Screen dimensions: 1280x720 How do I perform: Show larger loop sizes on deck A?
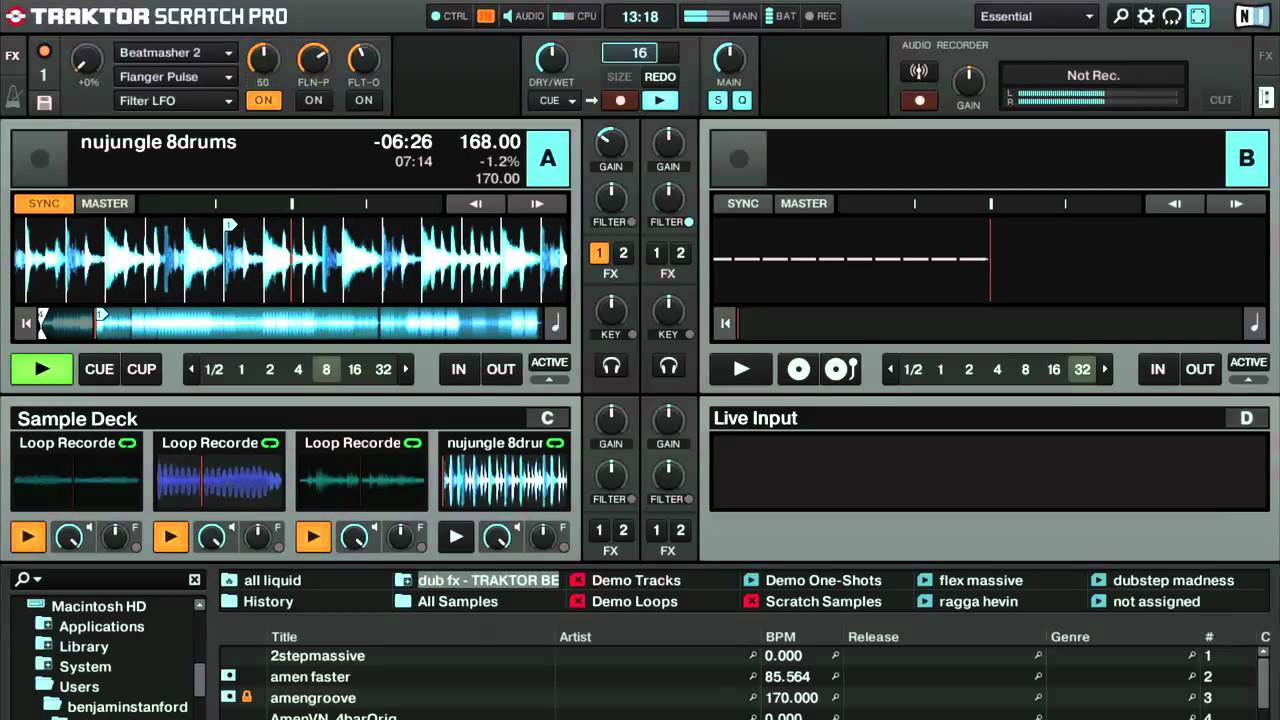405,370
